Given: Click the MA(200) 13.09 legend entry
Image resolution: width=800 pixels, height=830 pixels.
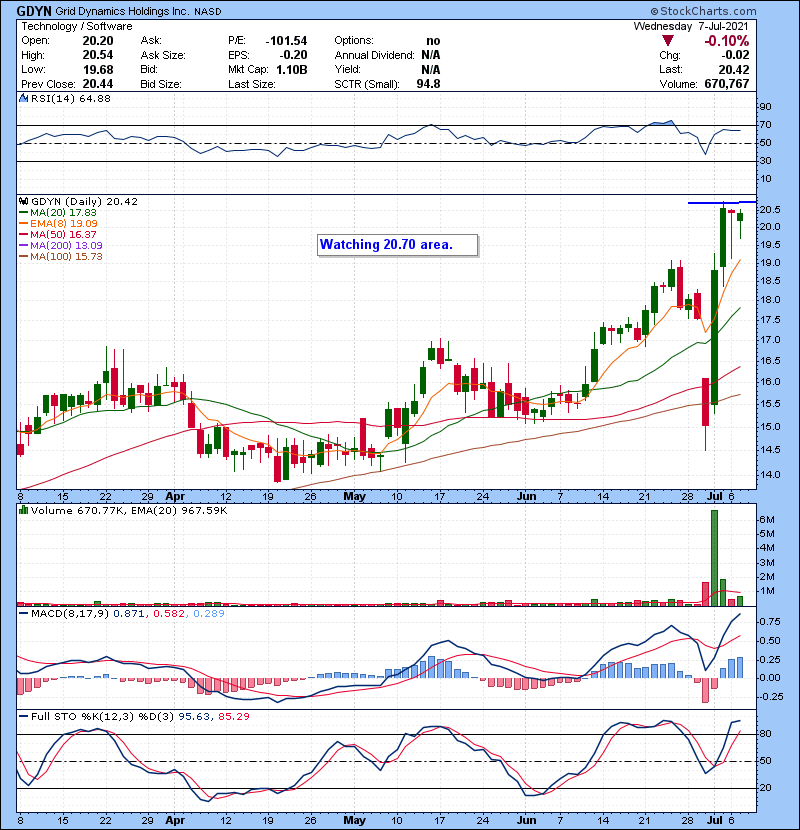Looking at the screenshot, I should (x=60, y=246).
